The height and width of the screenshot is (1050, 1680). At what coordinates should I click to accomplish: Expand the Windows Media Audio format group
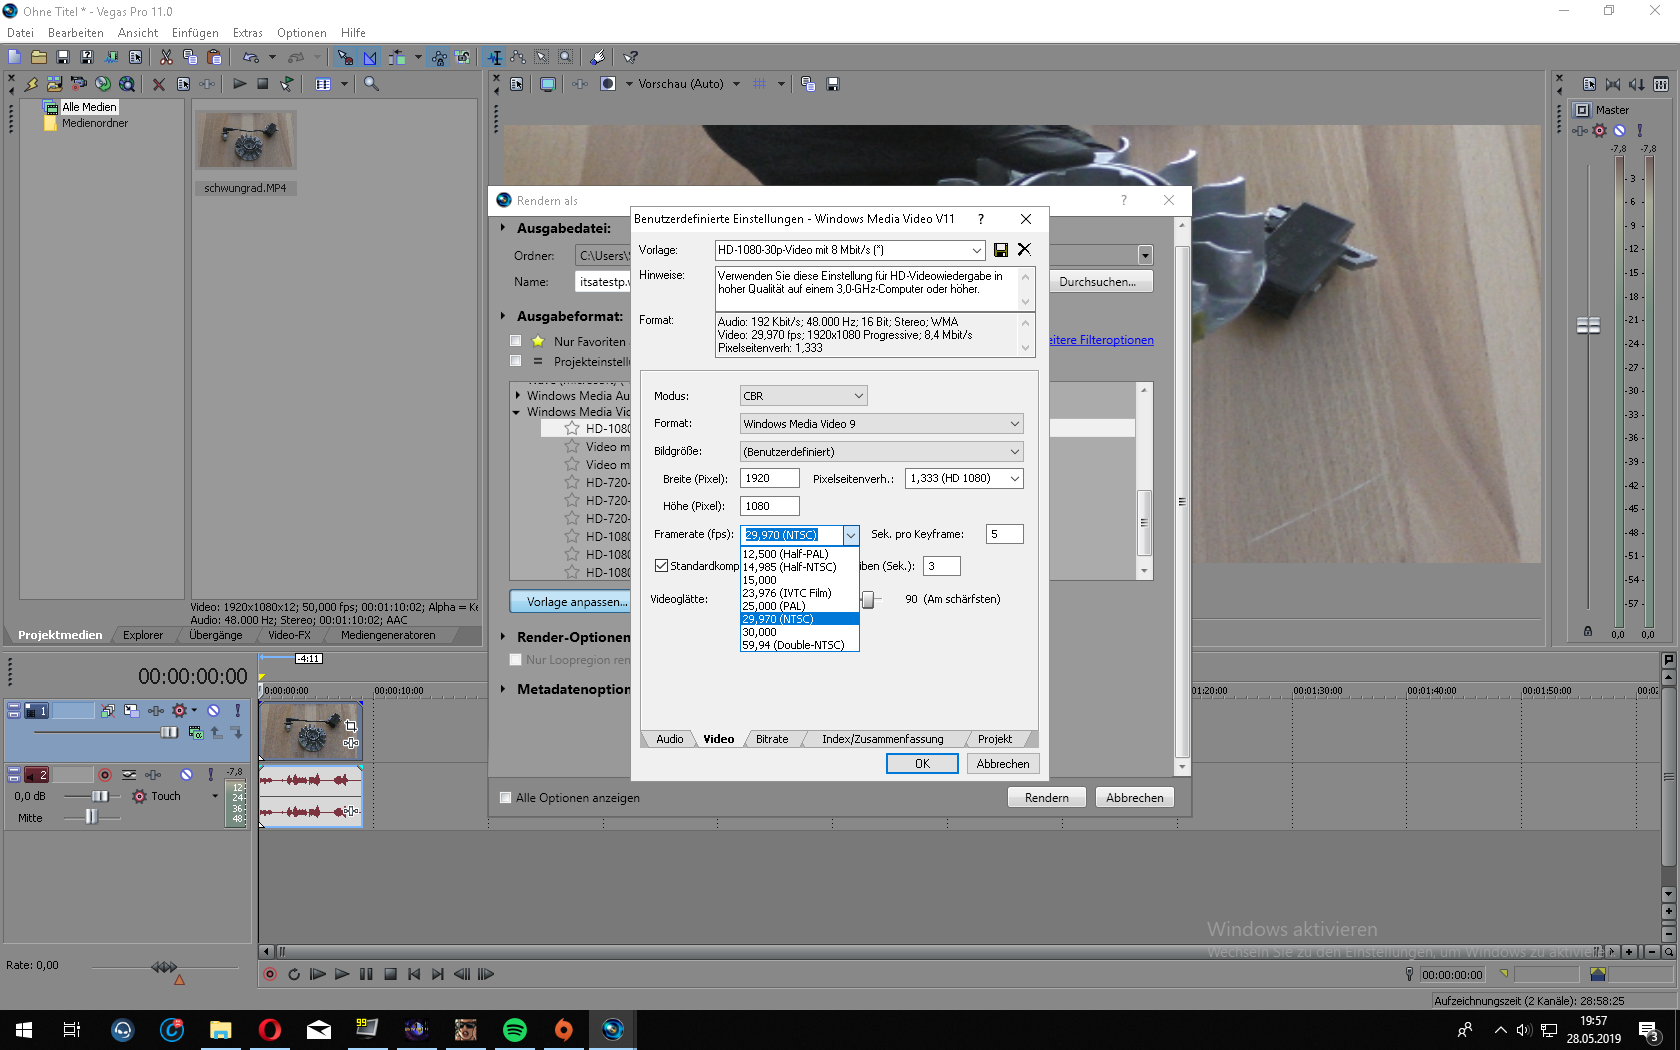pyautogui.click(x=518, y=396)
